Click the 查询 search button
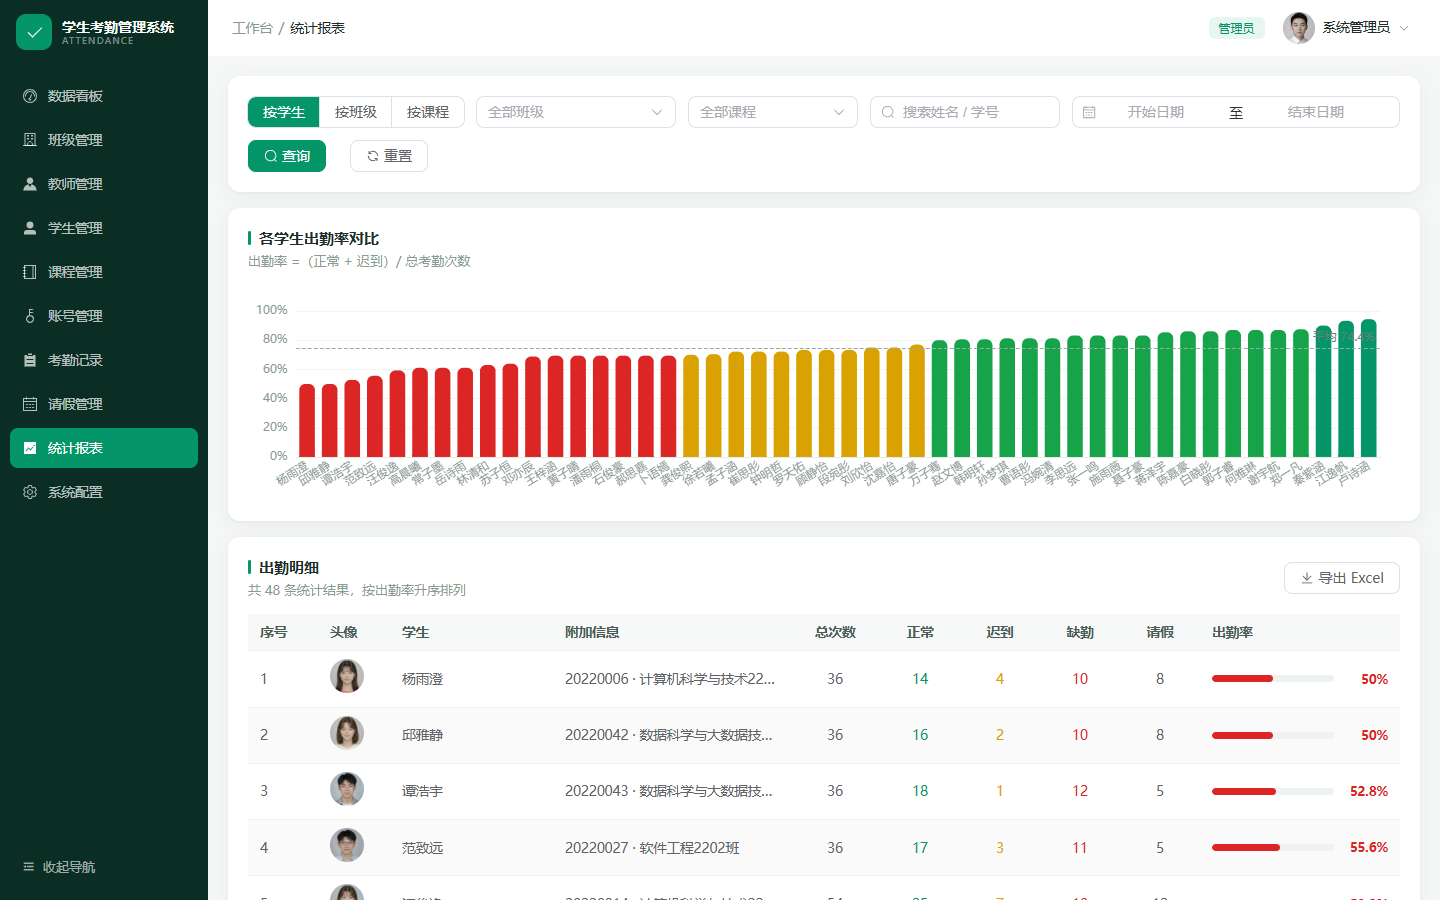 [287, 156]
